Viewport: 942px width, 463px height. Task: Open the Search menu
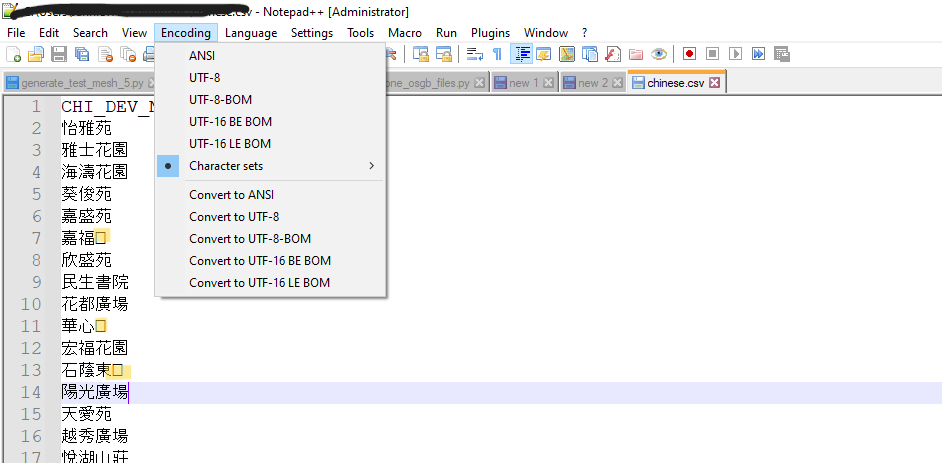pos(90,32)
